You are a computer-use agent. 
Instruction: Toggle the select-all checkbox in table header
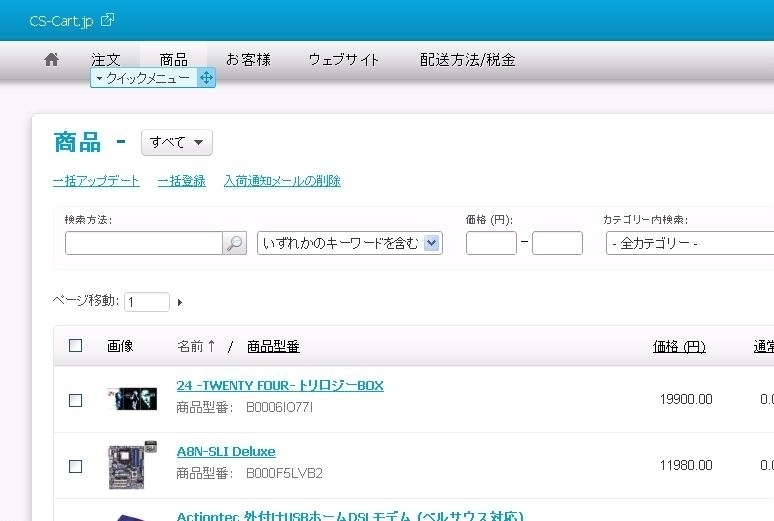[x=76, y=346]
